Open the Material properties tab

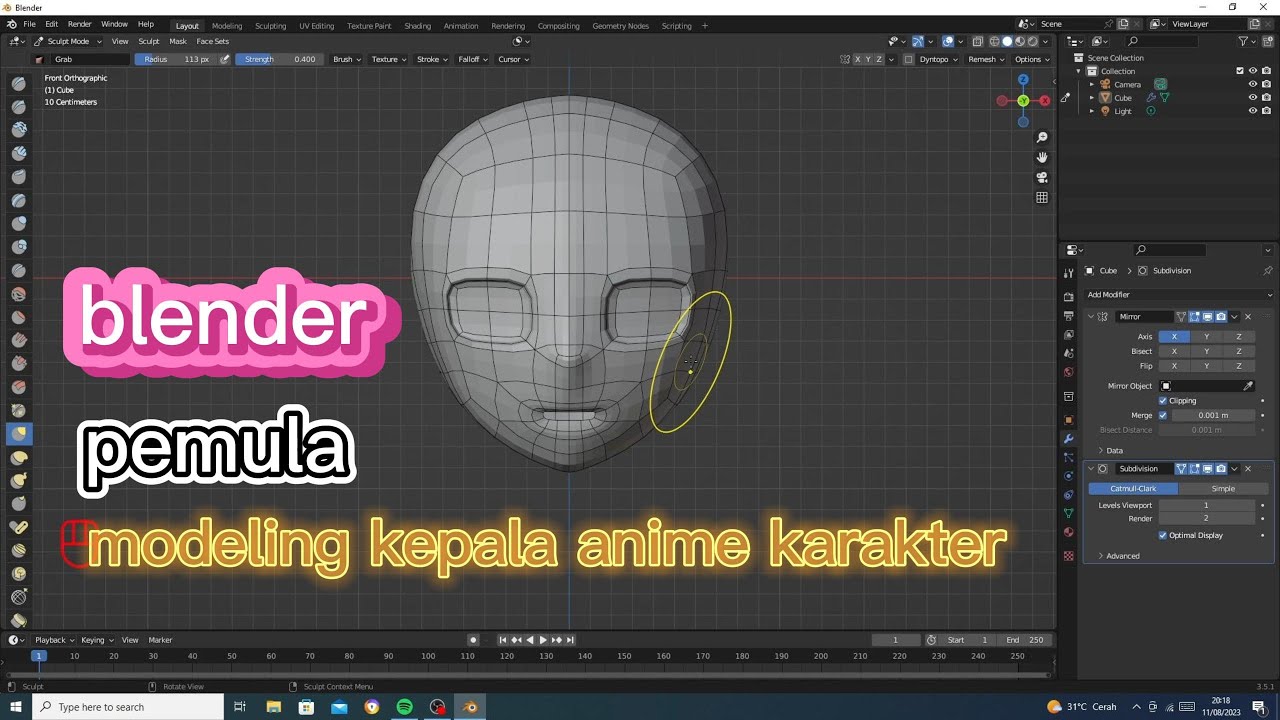[1068, 532]
